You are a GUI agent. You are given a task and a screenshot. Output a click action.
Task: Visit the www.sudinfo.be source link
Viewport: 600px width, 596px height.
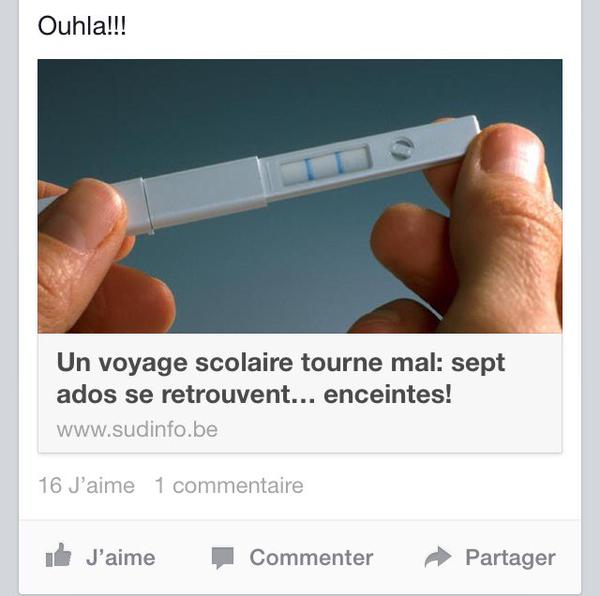point(137,429)
